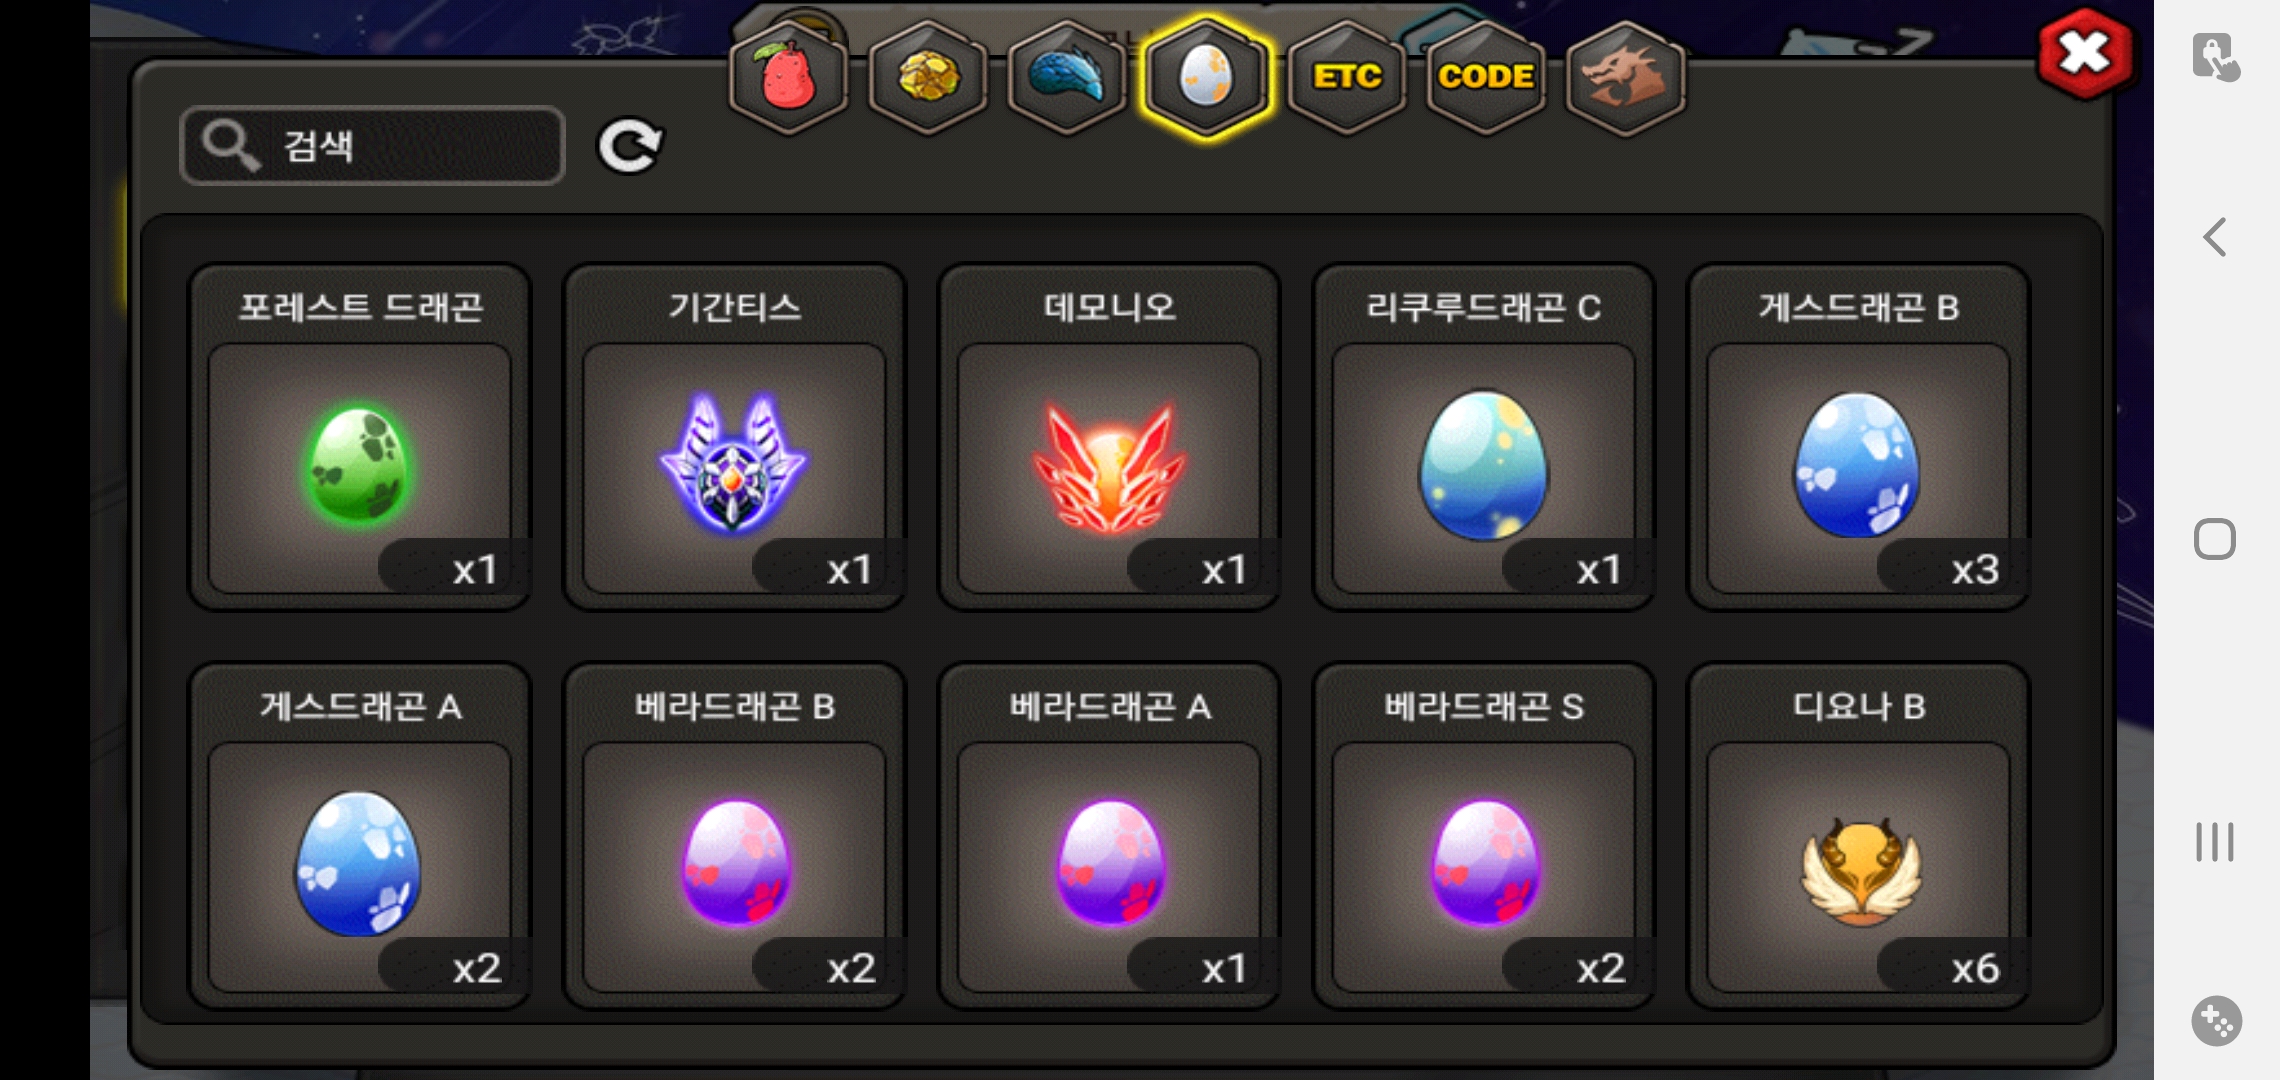Open the fruit food category tab

(x=789, y=78)
